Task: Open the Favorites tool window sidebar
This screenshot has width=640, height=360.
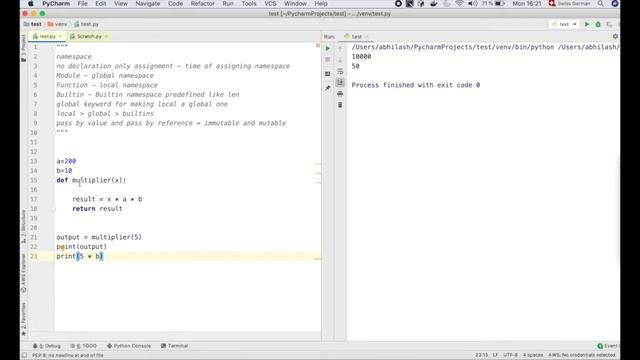Action: (23, 319)
